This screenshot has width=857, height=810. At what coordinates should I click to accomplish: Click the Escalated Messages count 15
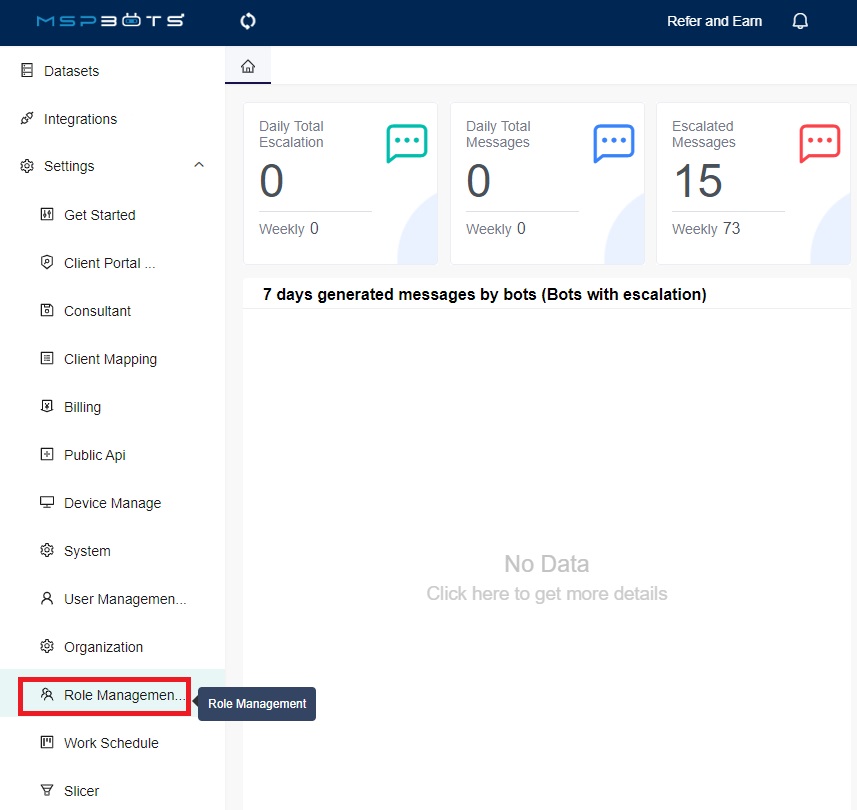click(698, 181)
